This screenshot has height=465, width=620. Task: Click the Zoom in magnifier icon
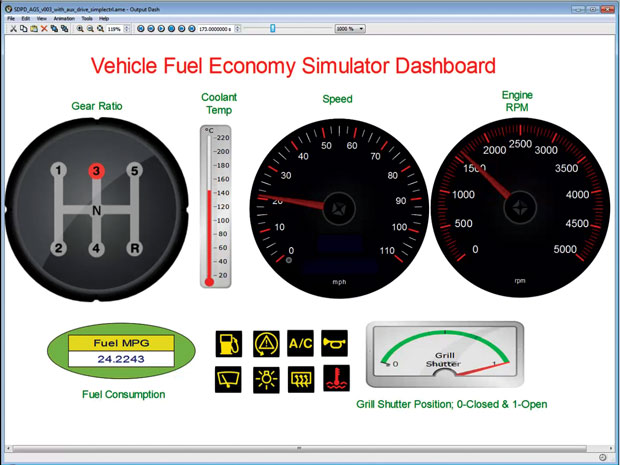click(80, 29)
